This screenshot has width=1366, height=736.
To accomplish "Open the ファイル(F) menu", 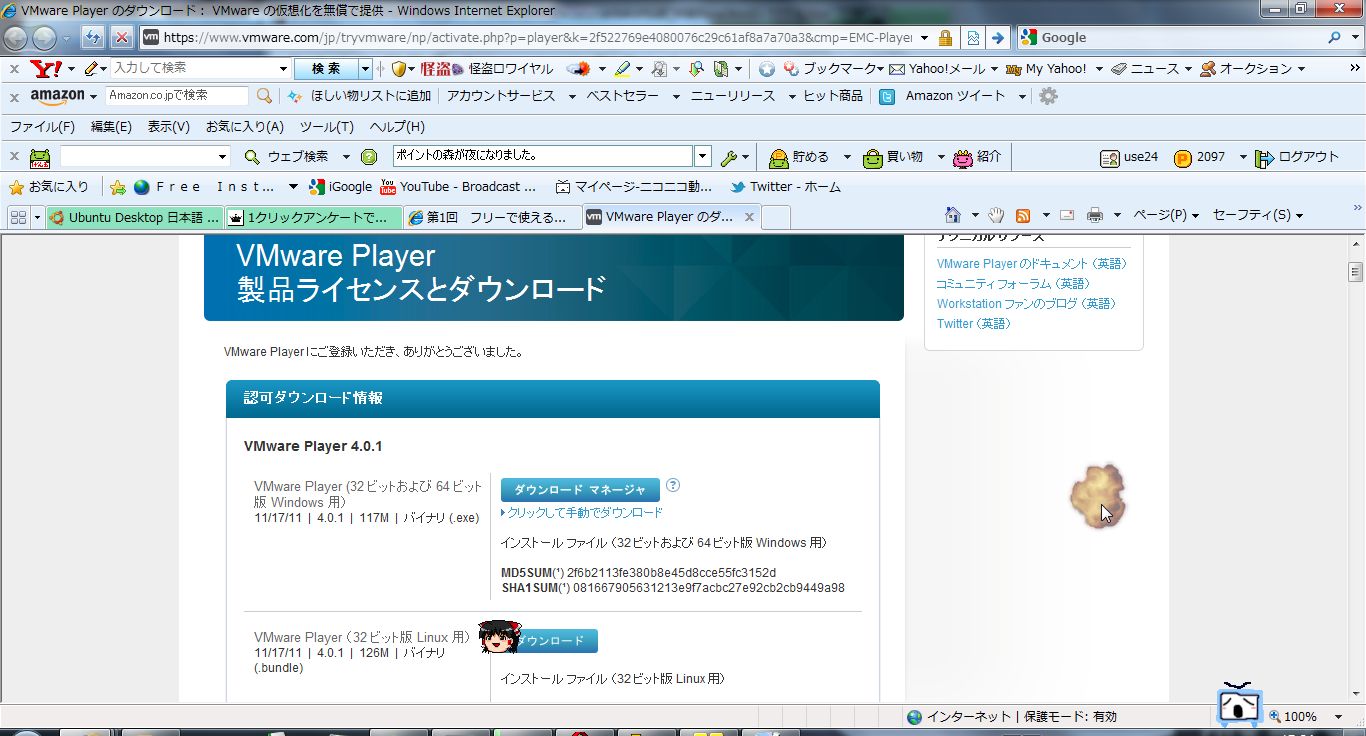I will (42, 127).
